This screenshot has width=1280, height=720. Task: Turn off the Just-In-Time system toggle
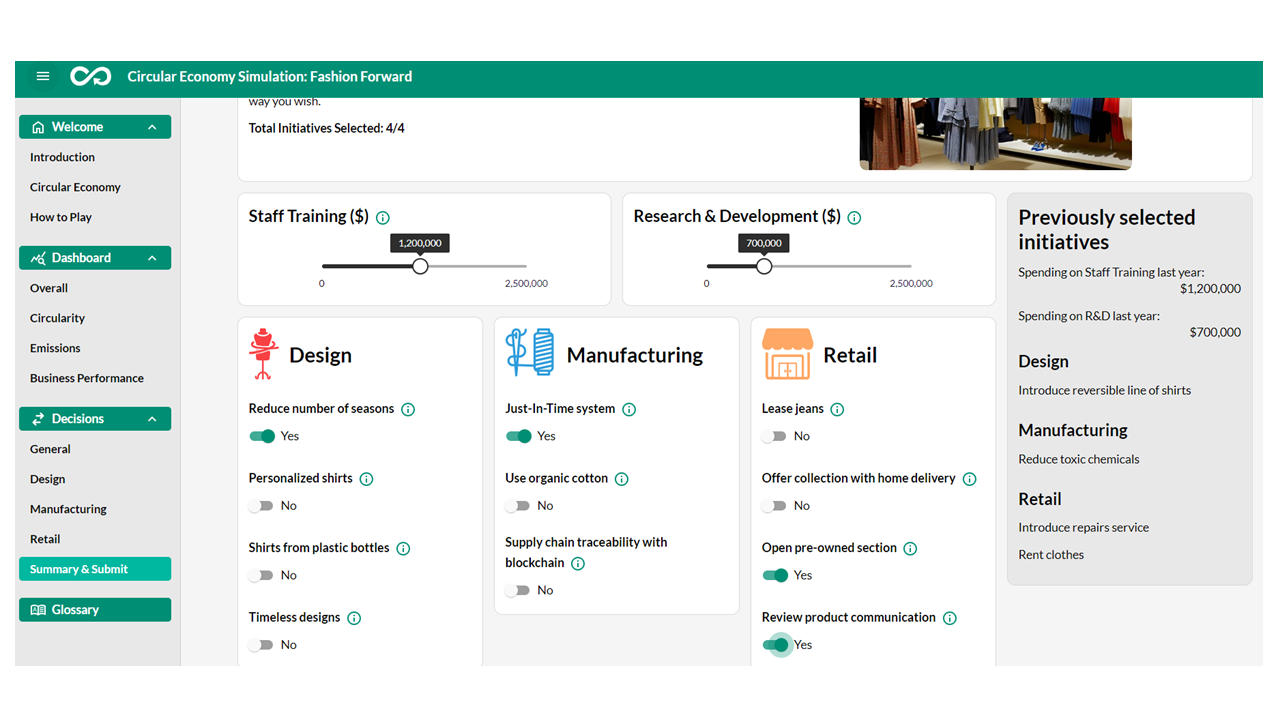point(518,436)
